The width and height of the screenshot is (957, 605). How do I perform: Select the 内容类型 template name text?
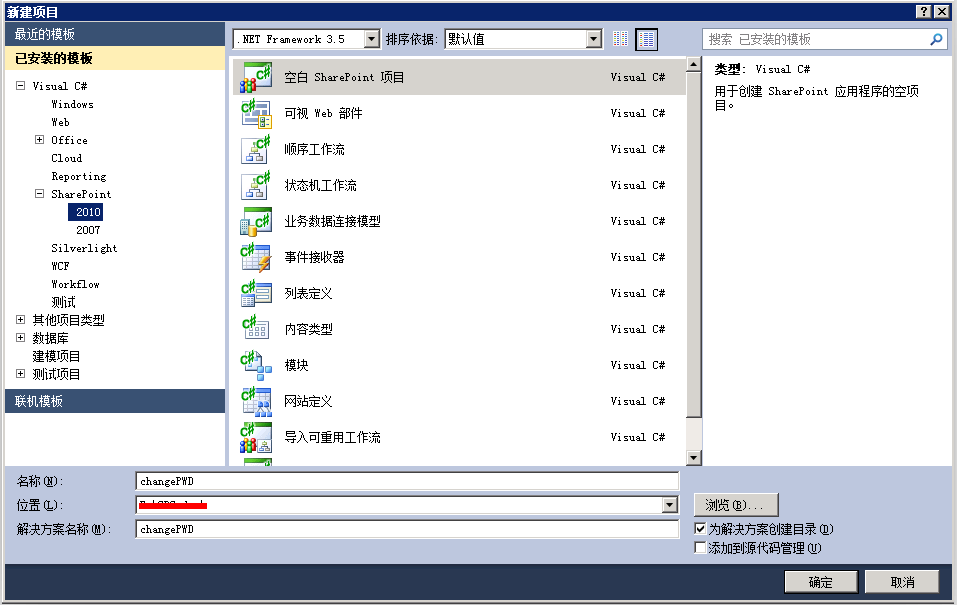(308, 330)
